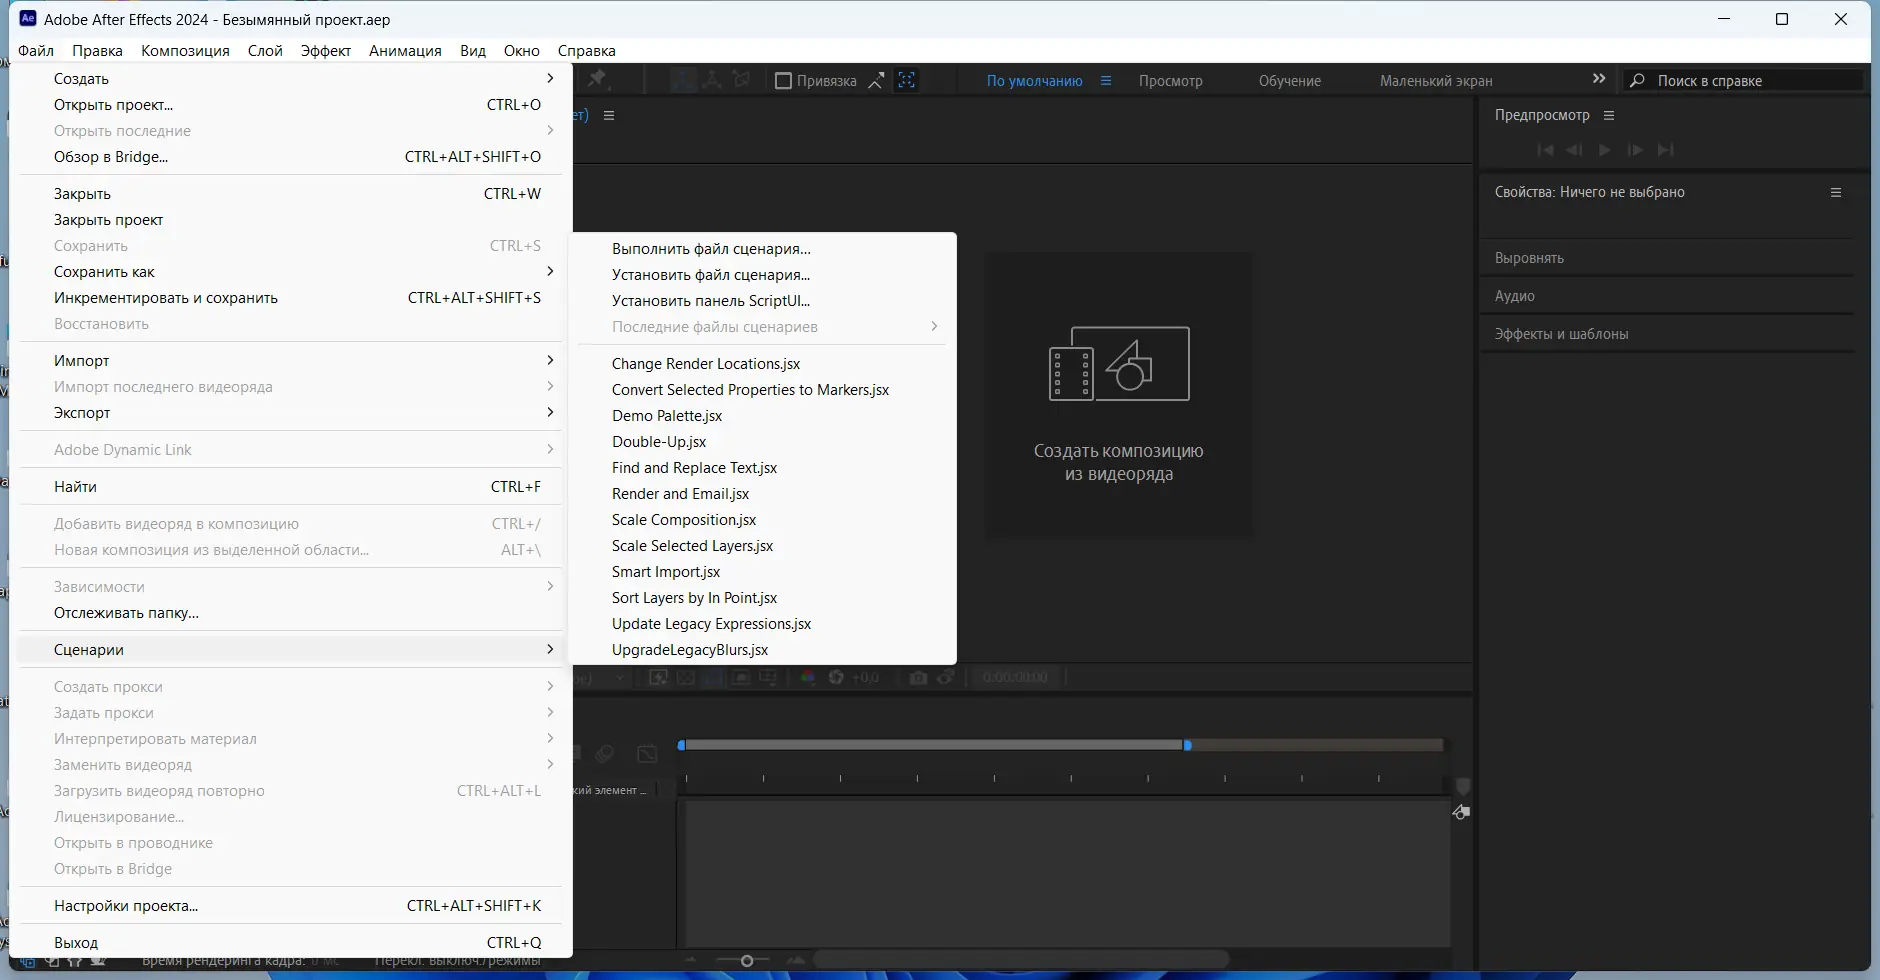Expand the Импорт submenu
The image size is (1880, 980).
click(550, 361)
